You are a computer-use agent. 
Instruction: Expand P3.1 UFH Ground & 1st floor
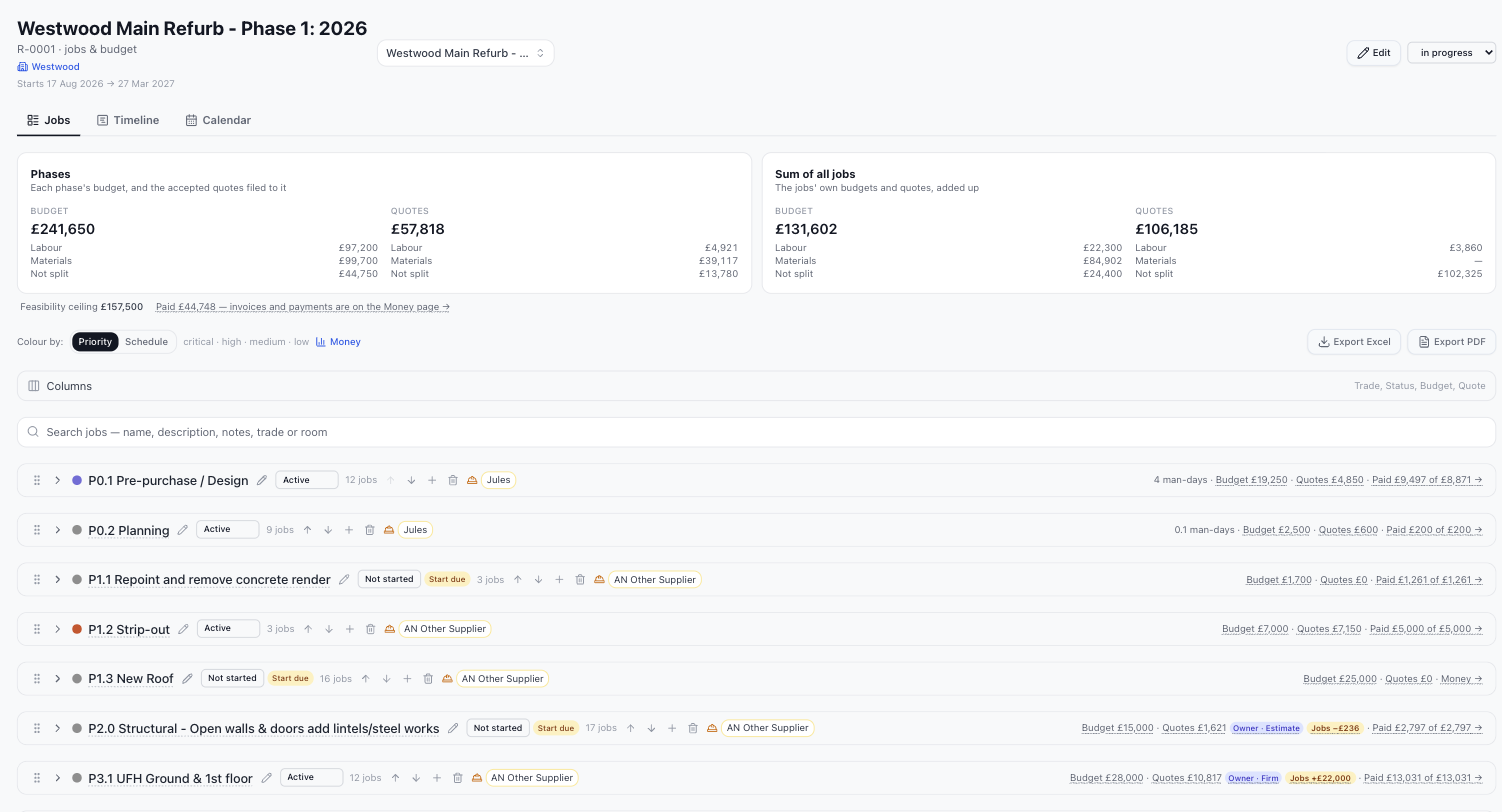tap(58, 777)
